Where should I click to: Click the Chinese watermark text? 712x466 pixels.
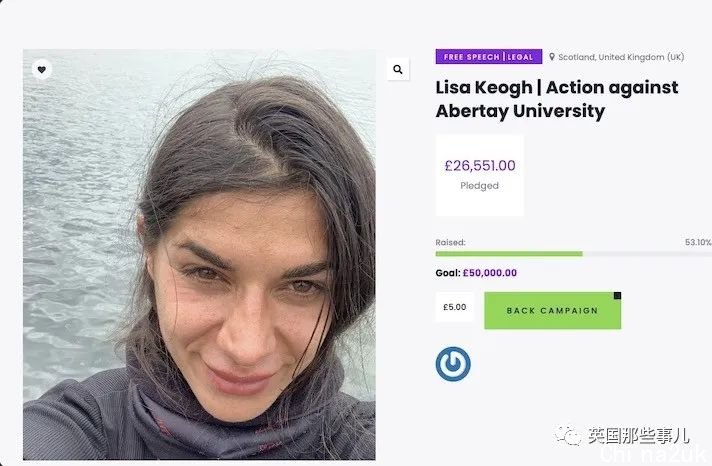638,436
